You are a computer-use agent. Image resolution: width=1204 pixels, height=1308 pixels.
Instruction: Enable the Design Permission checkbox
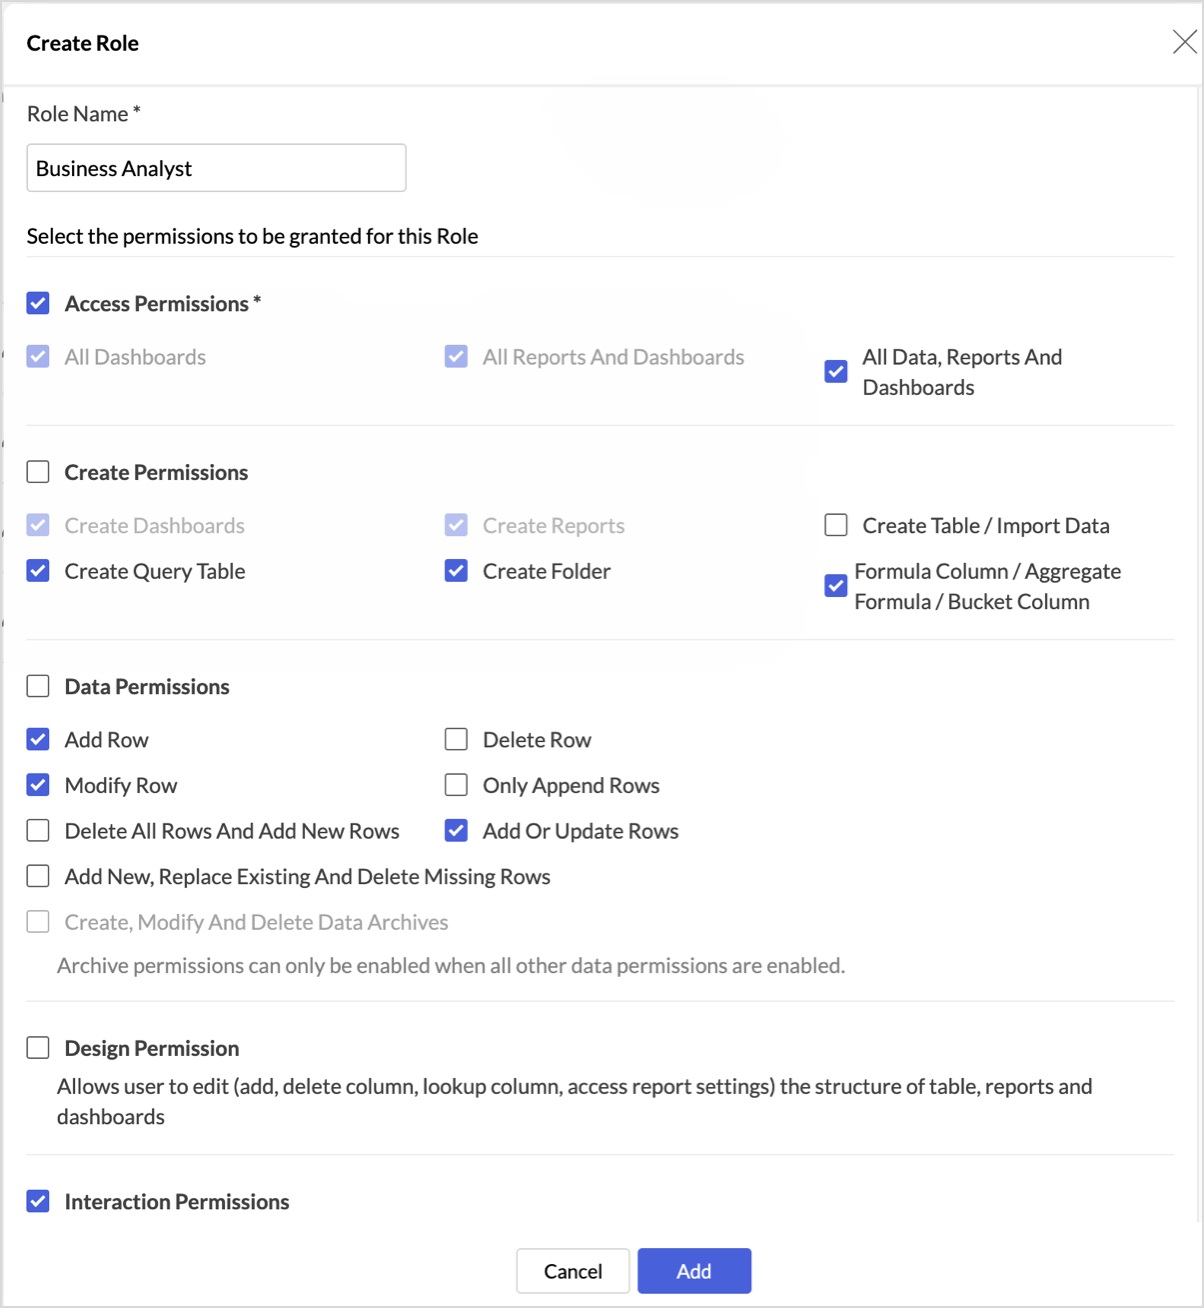(38, 1048)
